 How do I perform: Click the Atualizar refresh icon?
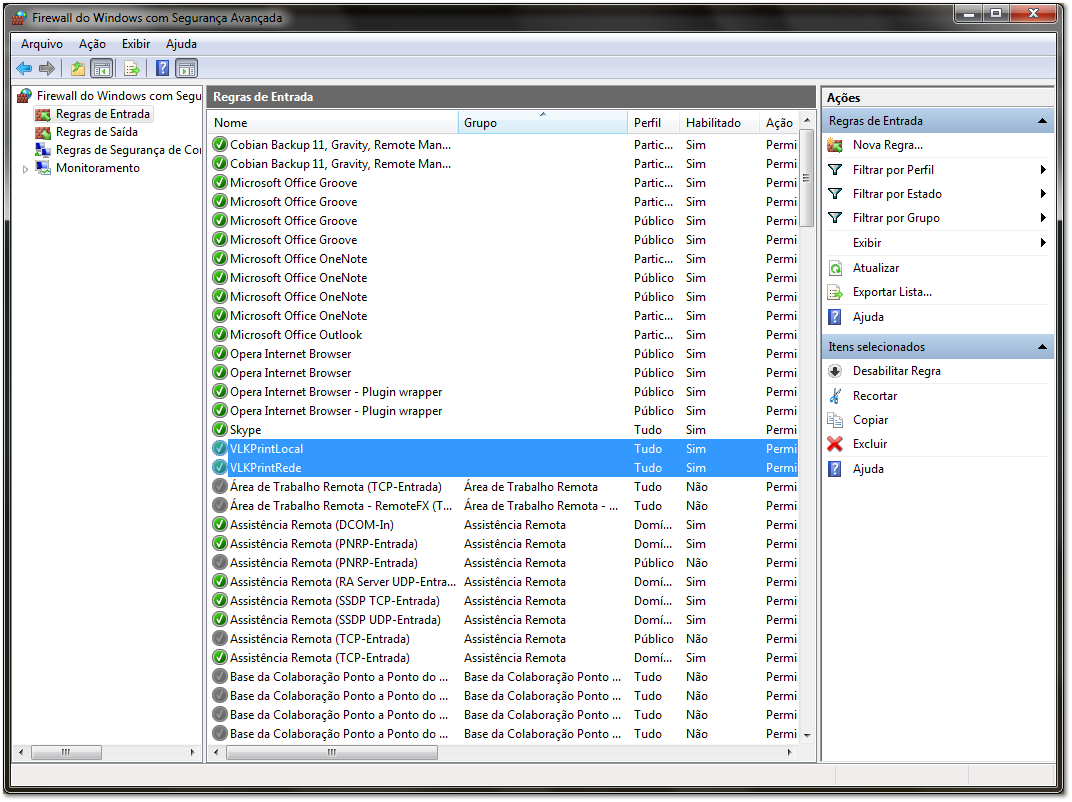835,268
